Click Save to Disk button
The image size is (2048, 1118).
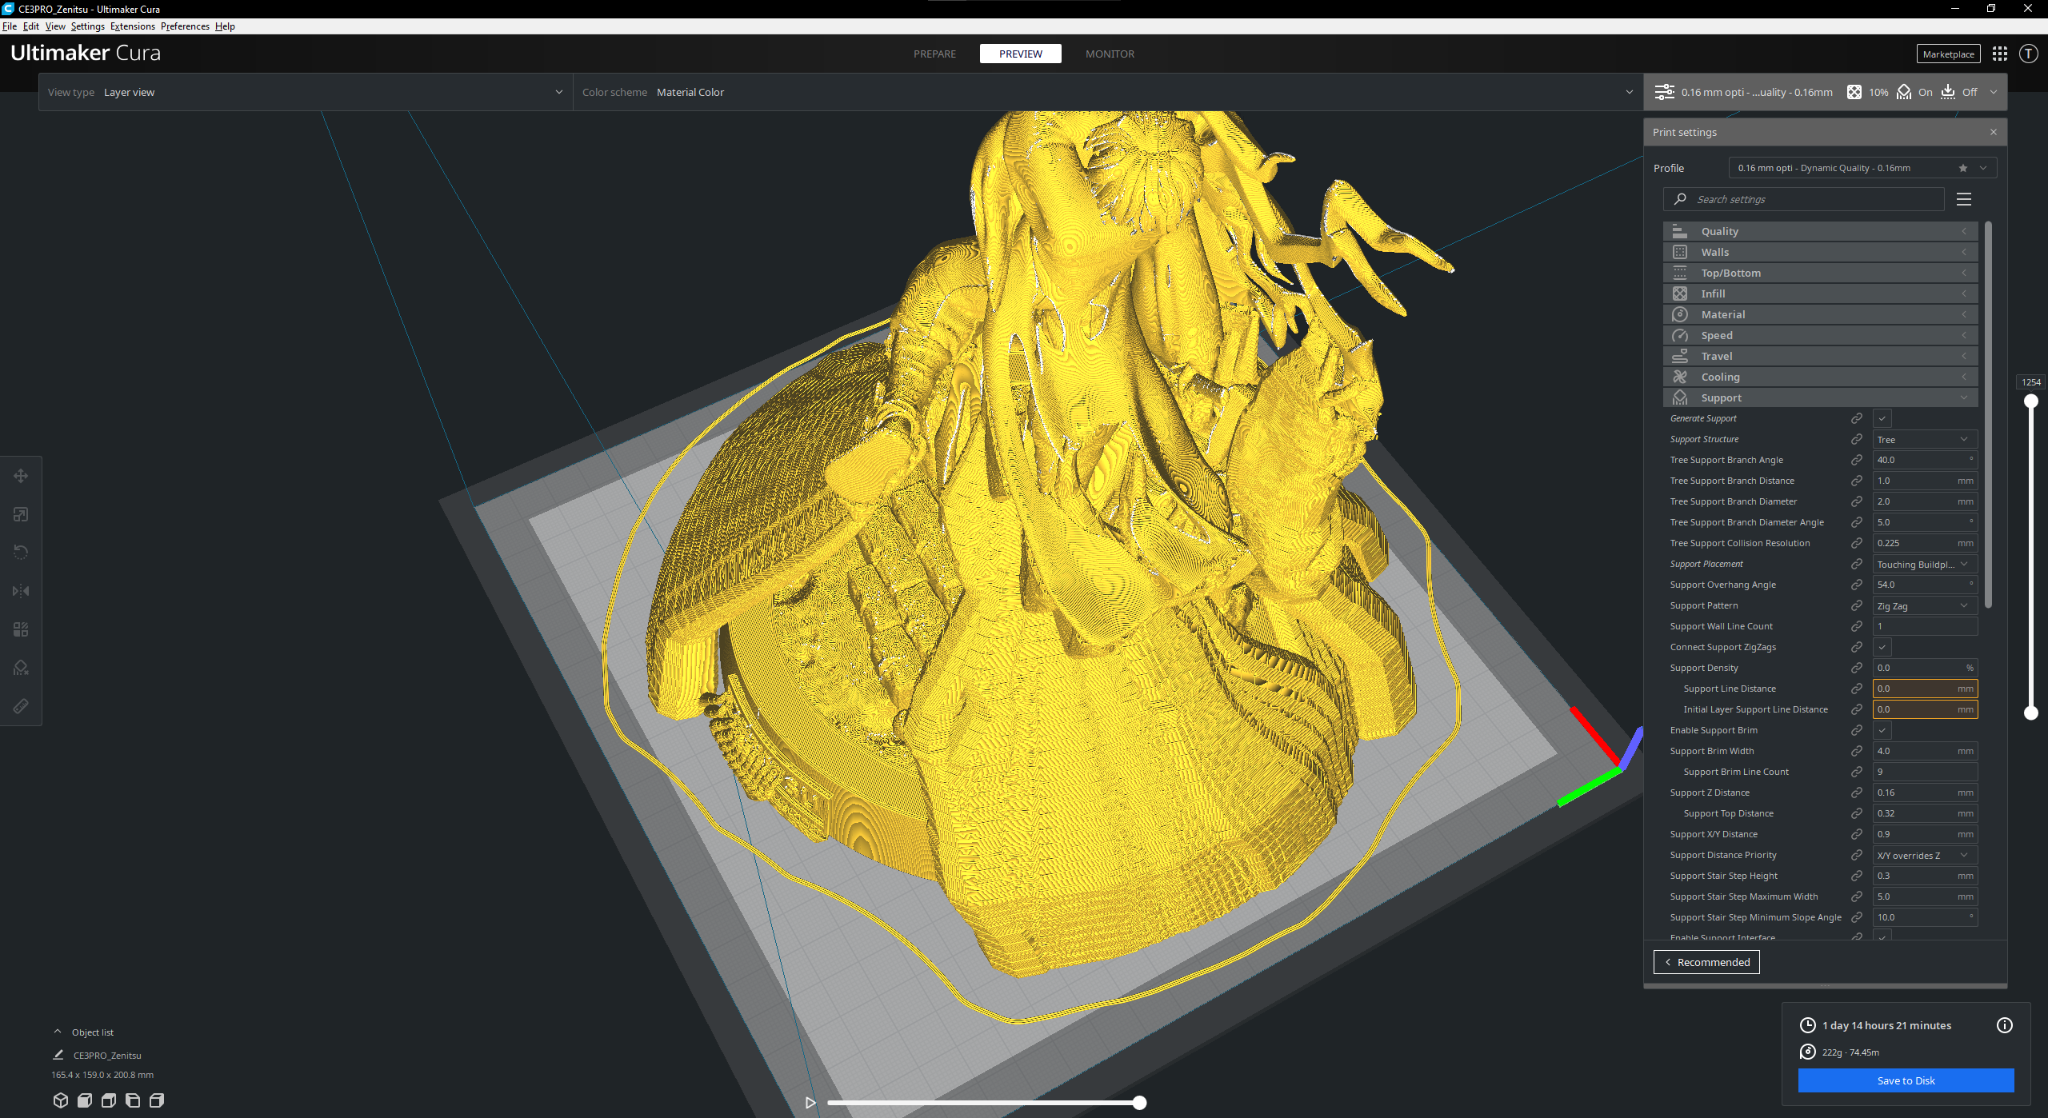[x=1906, y=1080]
